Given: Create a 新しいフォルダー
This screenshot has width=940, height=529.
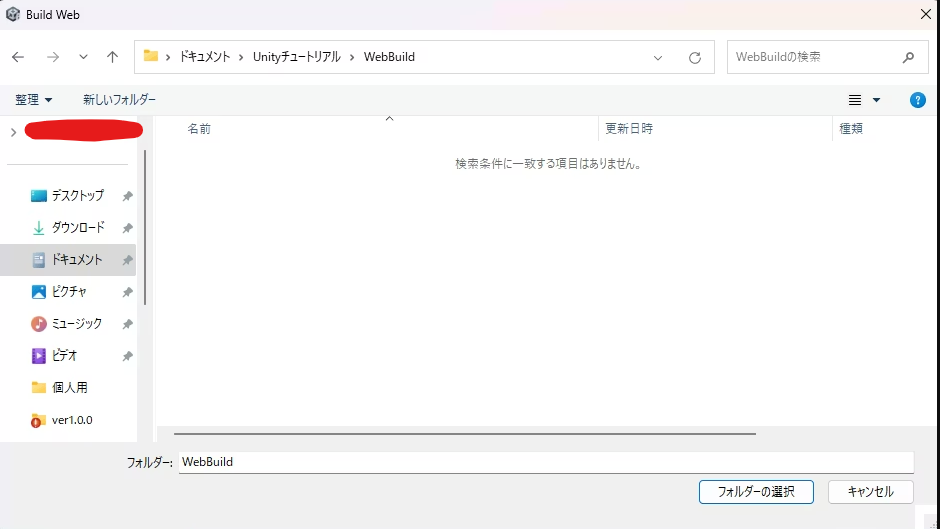Looking at the screenshot, I should [119, 100].
